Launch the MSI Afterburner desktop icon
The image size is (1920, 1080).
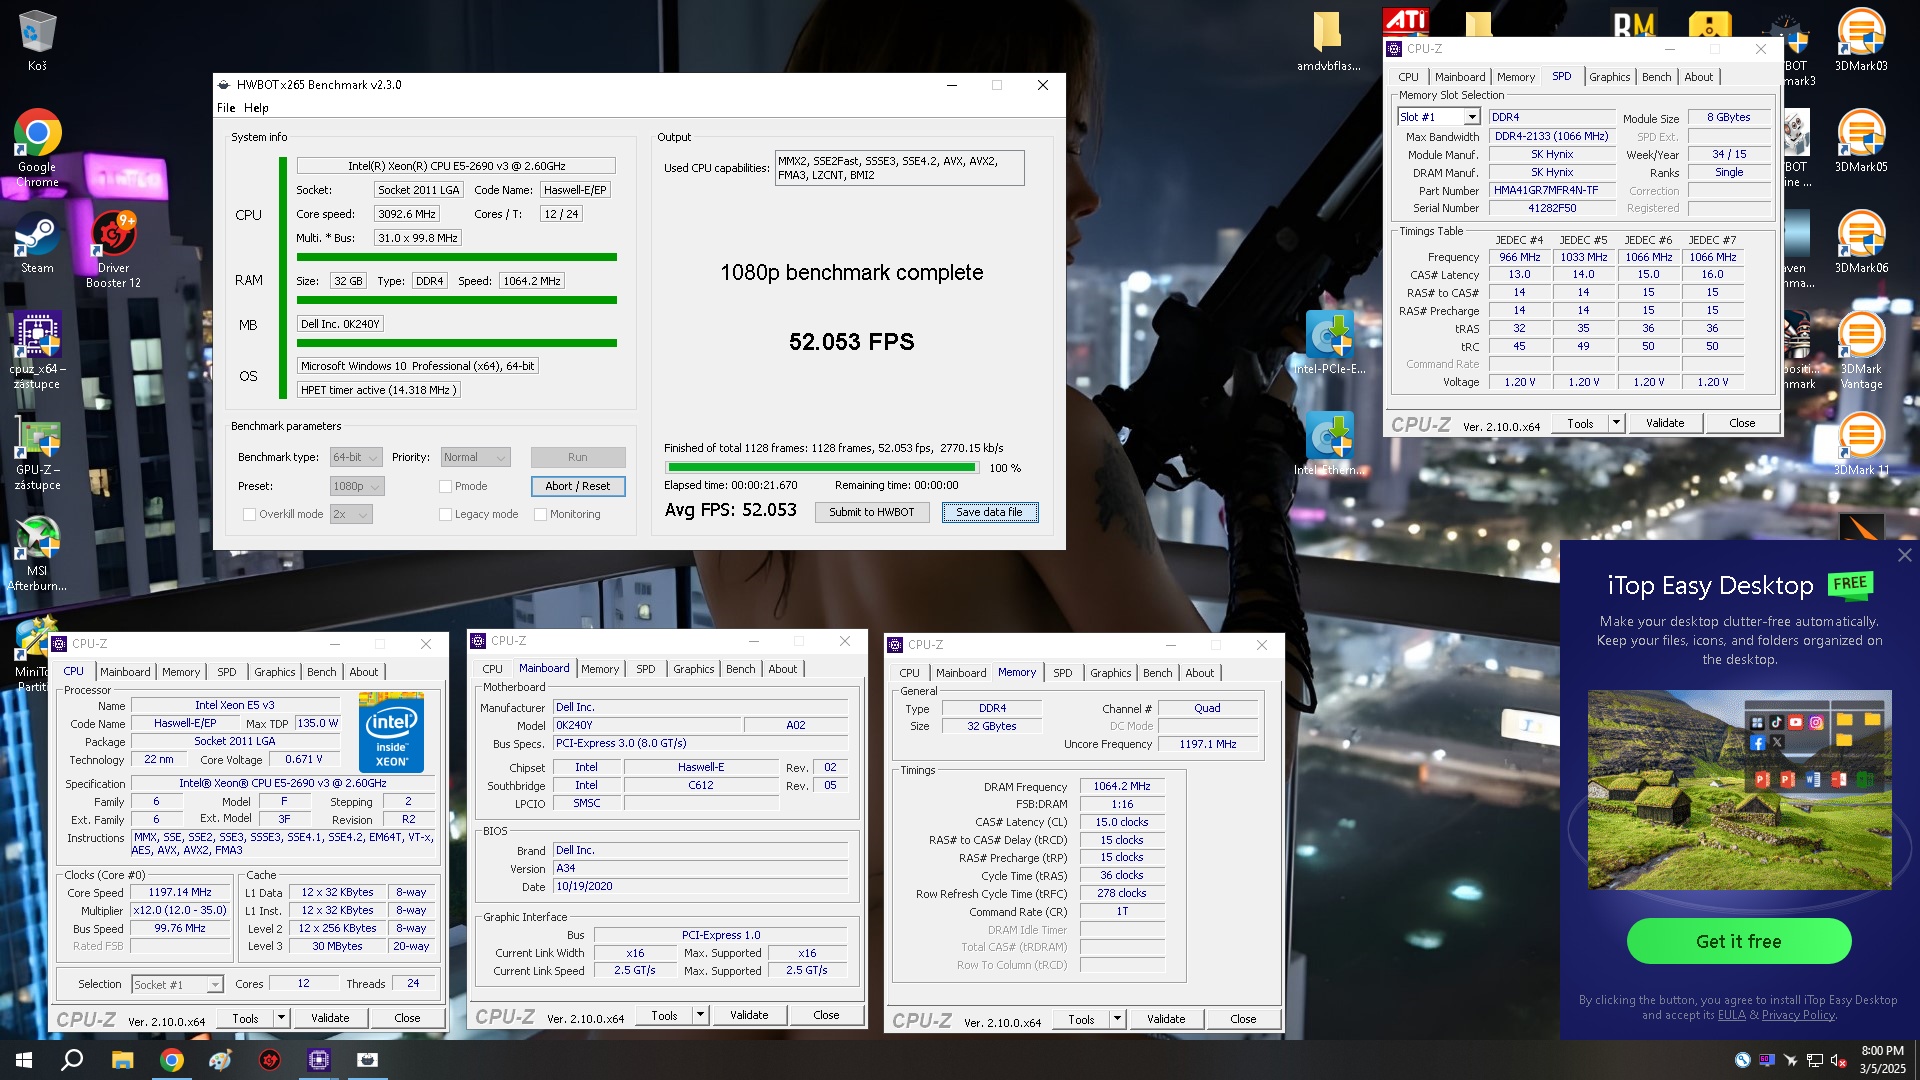(37, 553)
